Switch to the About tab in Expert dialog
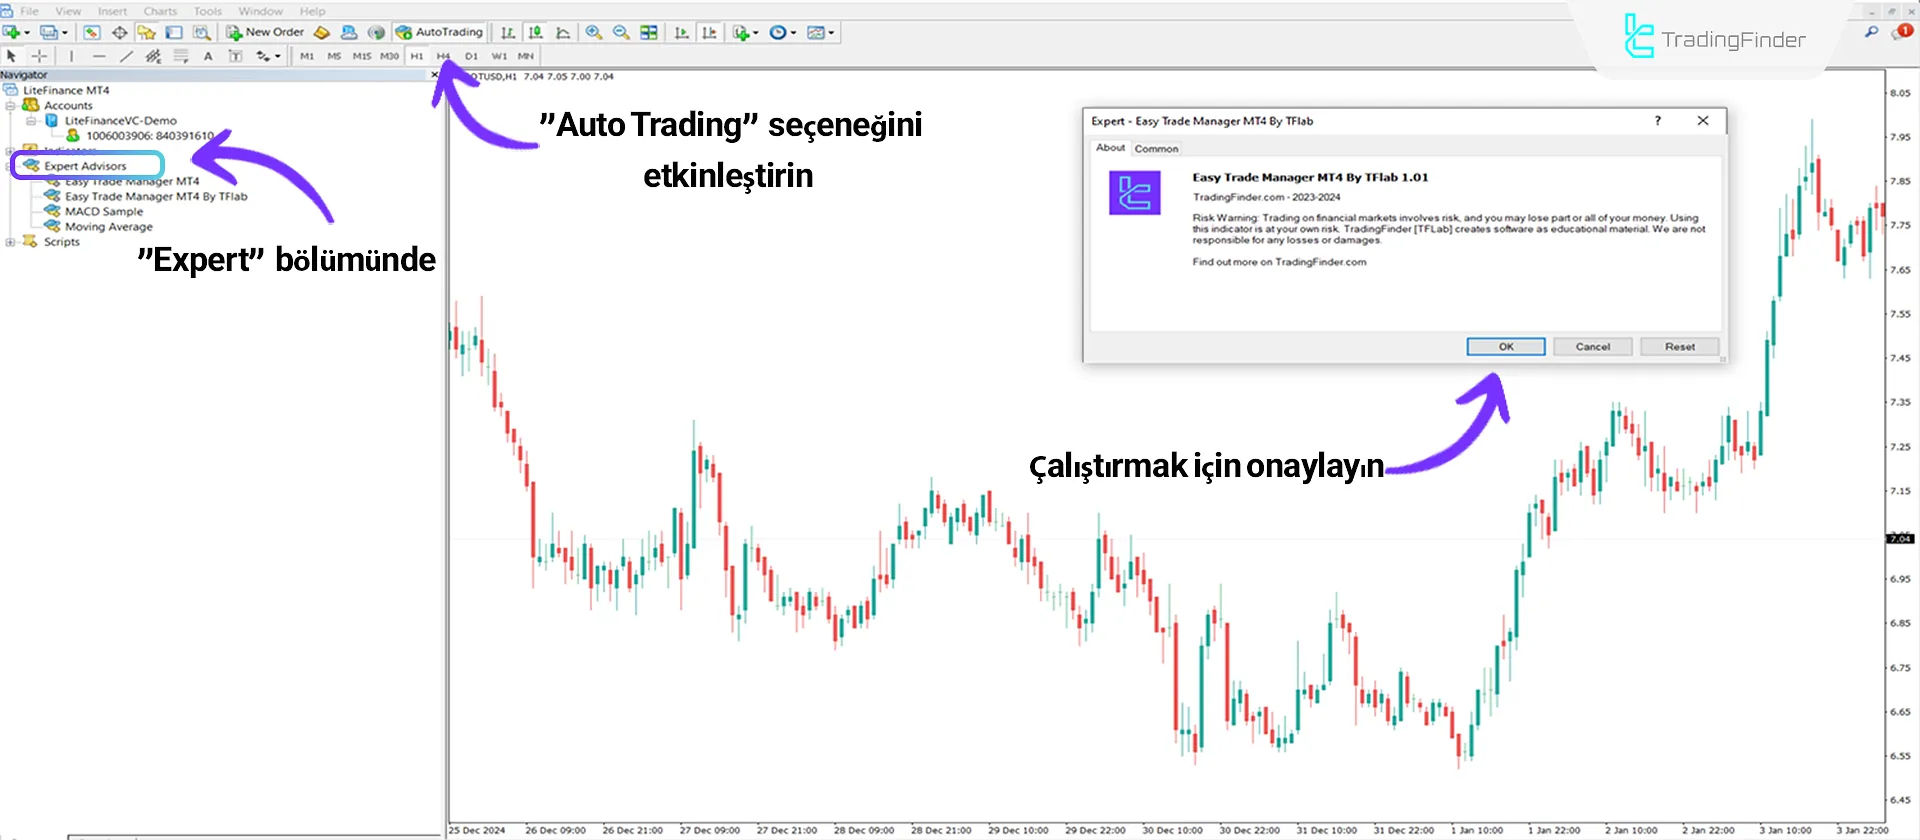1920x840 pixels. [1110, 147]
